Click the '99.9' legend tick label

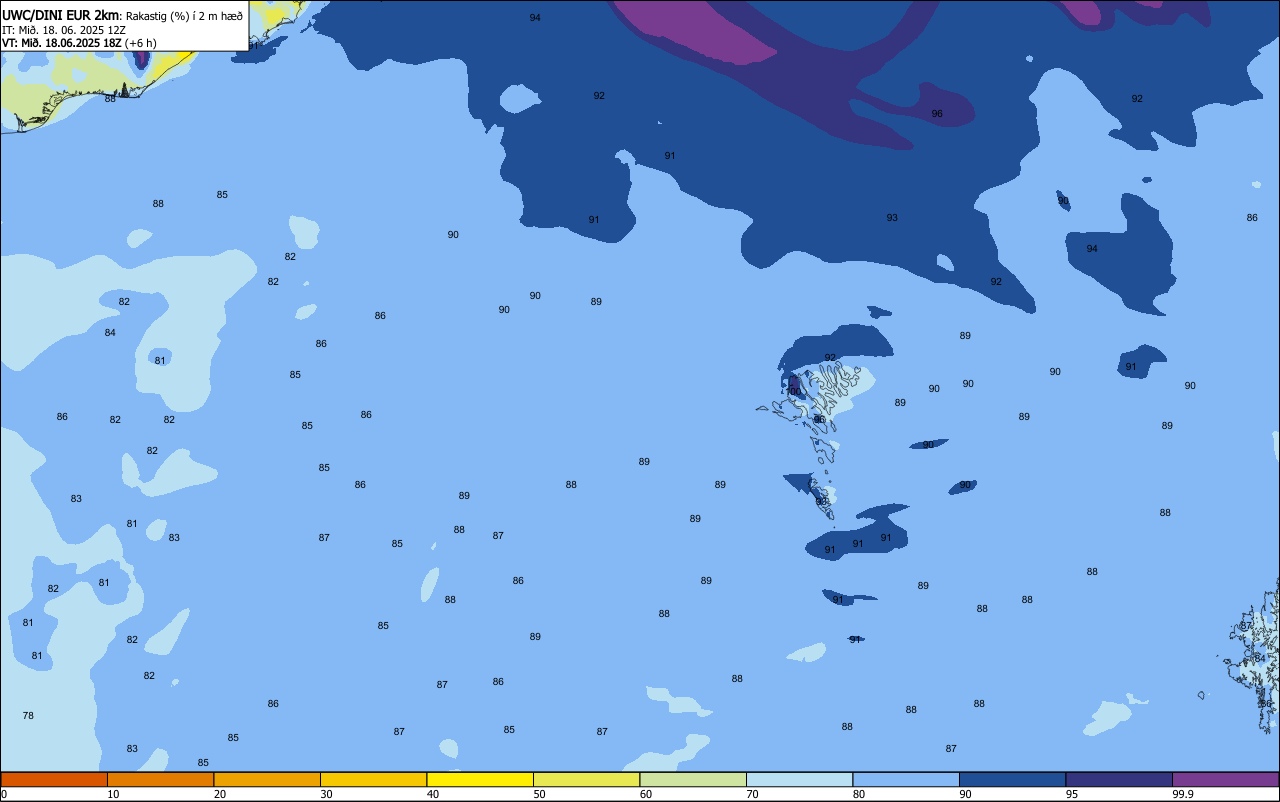click(x=1183, y=794)
